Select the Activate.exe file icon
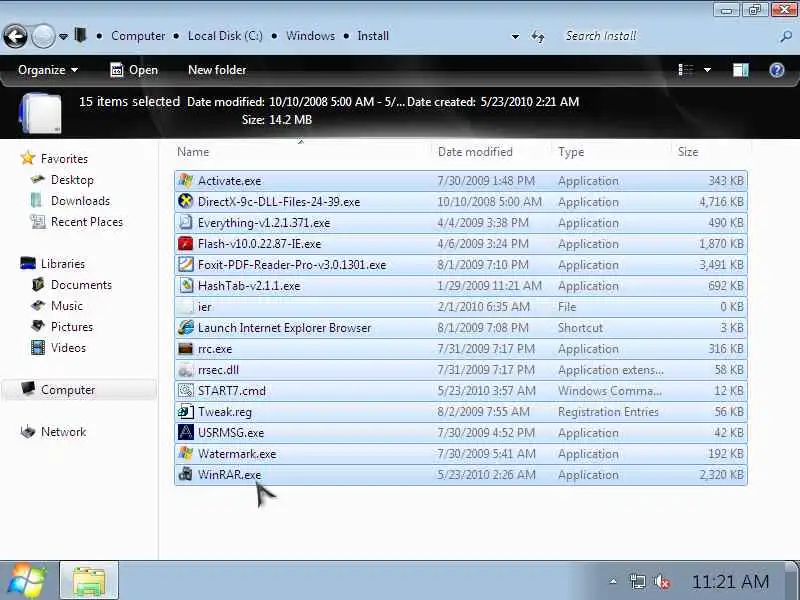 click(186, 181)
